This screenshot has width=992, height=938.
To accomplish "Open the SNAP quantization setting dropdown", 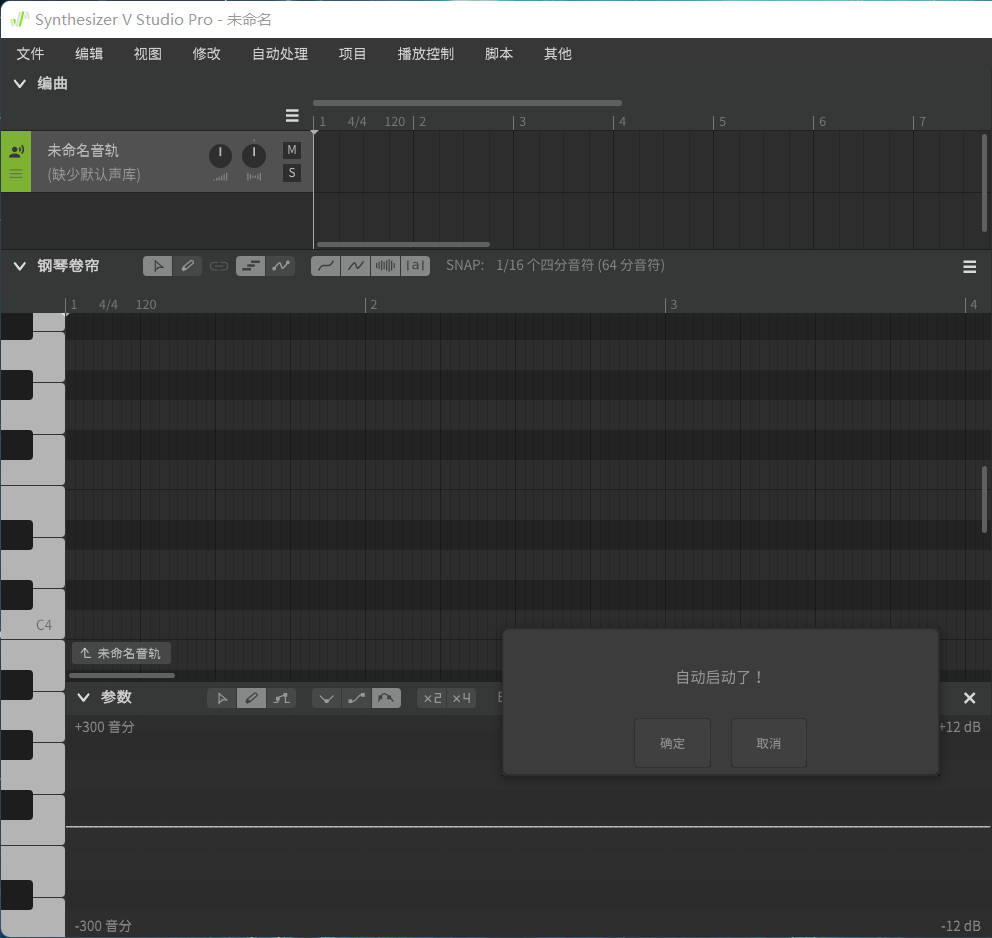I will 580,265.
